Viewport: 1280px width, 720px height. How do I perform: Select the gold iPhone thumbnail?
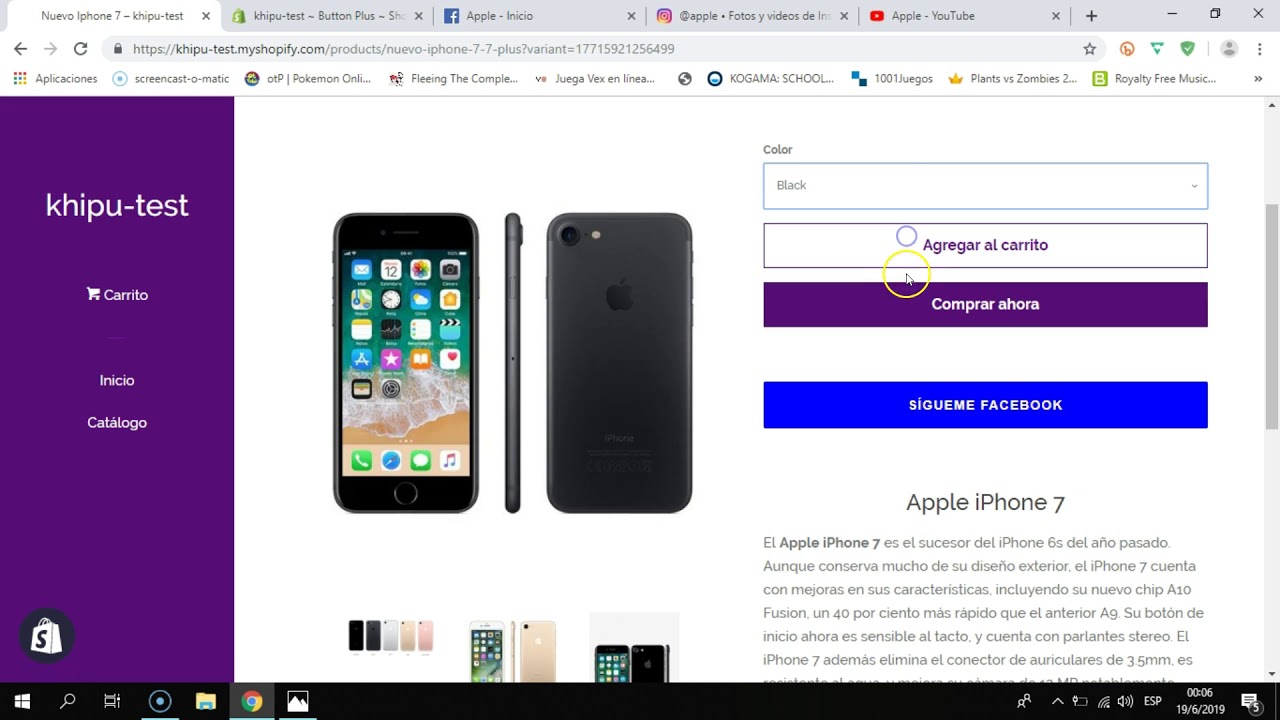click(512, 648)
